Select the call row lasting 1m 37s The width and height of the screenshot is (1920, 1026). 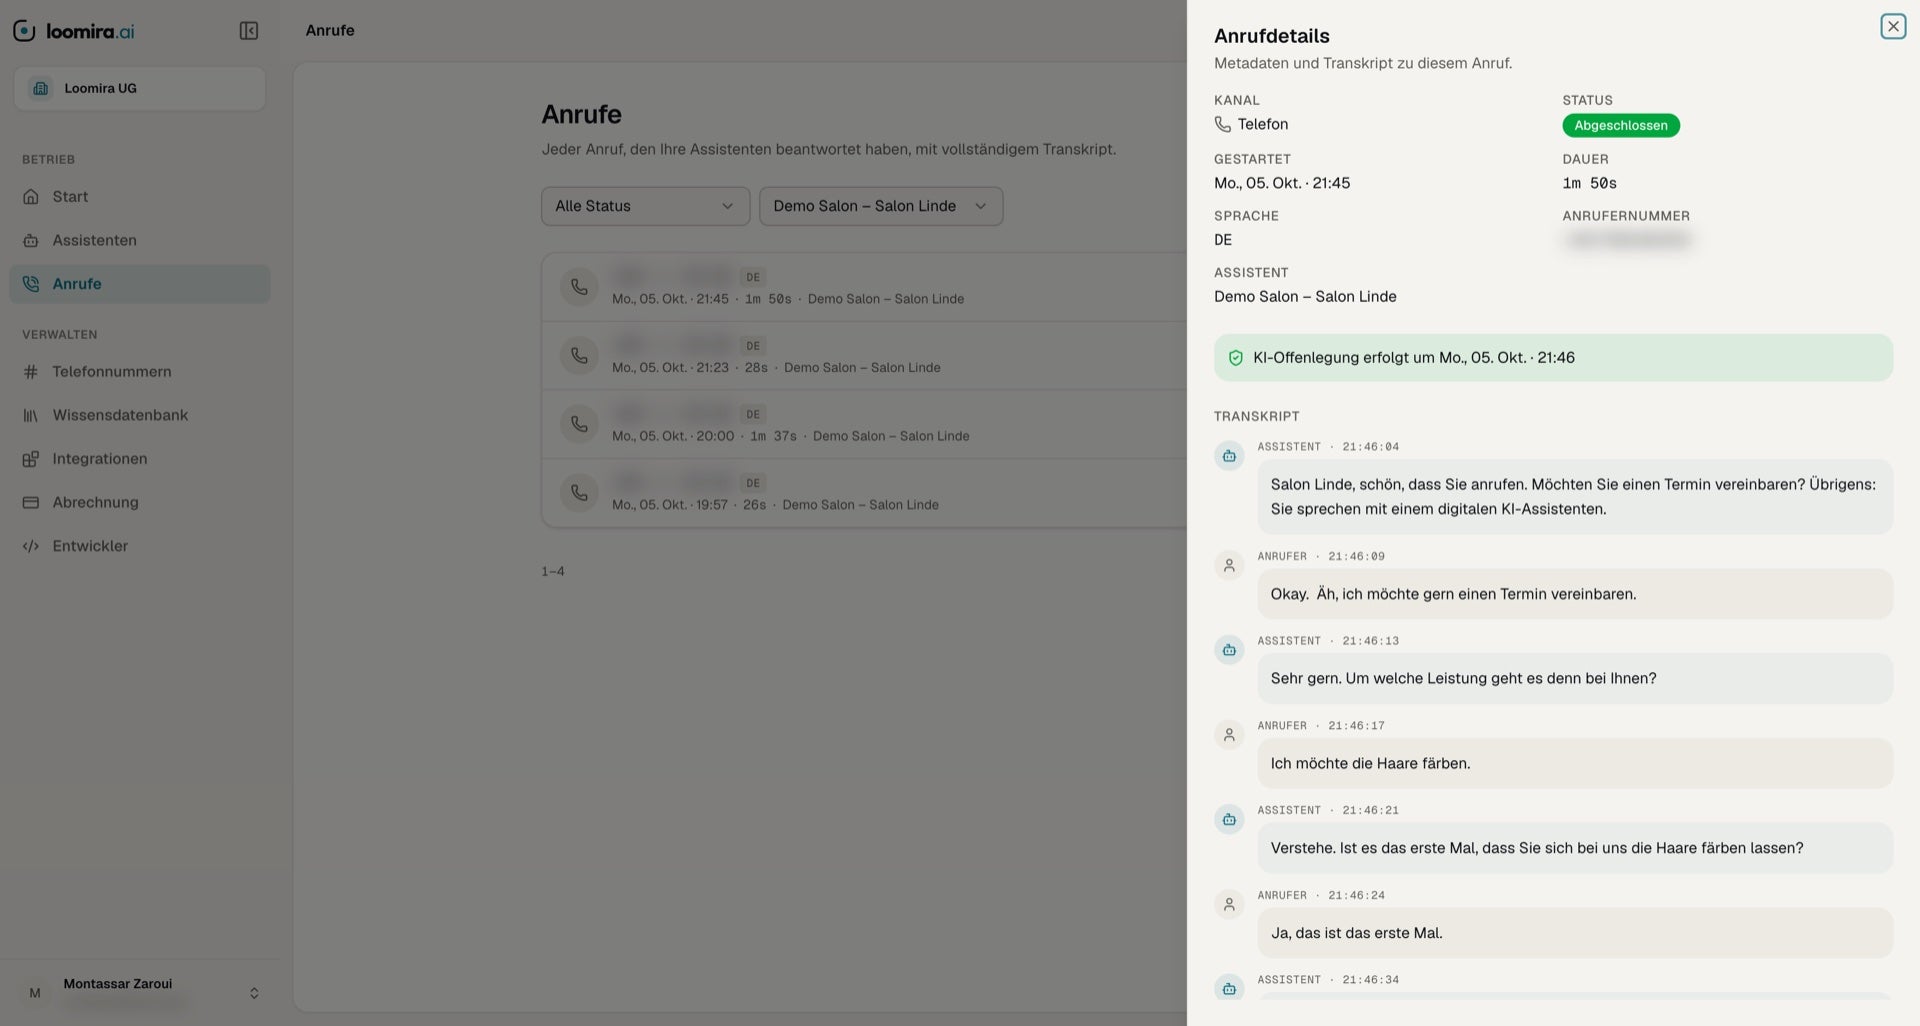tap(864, 425)
